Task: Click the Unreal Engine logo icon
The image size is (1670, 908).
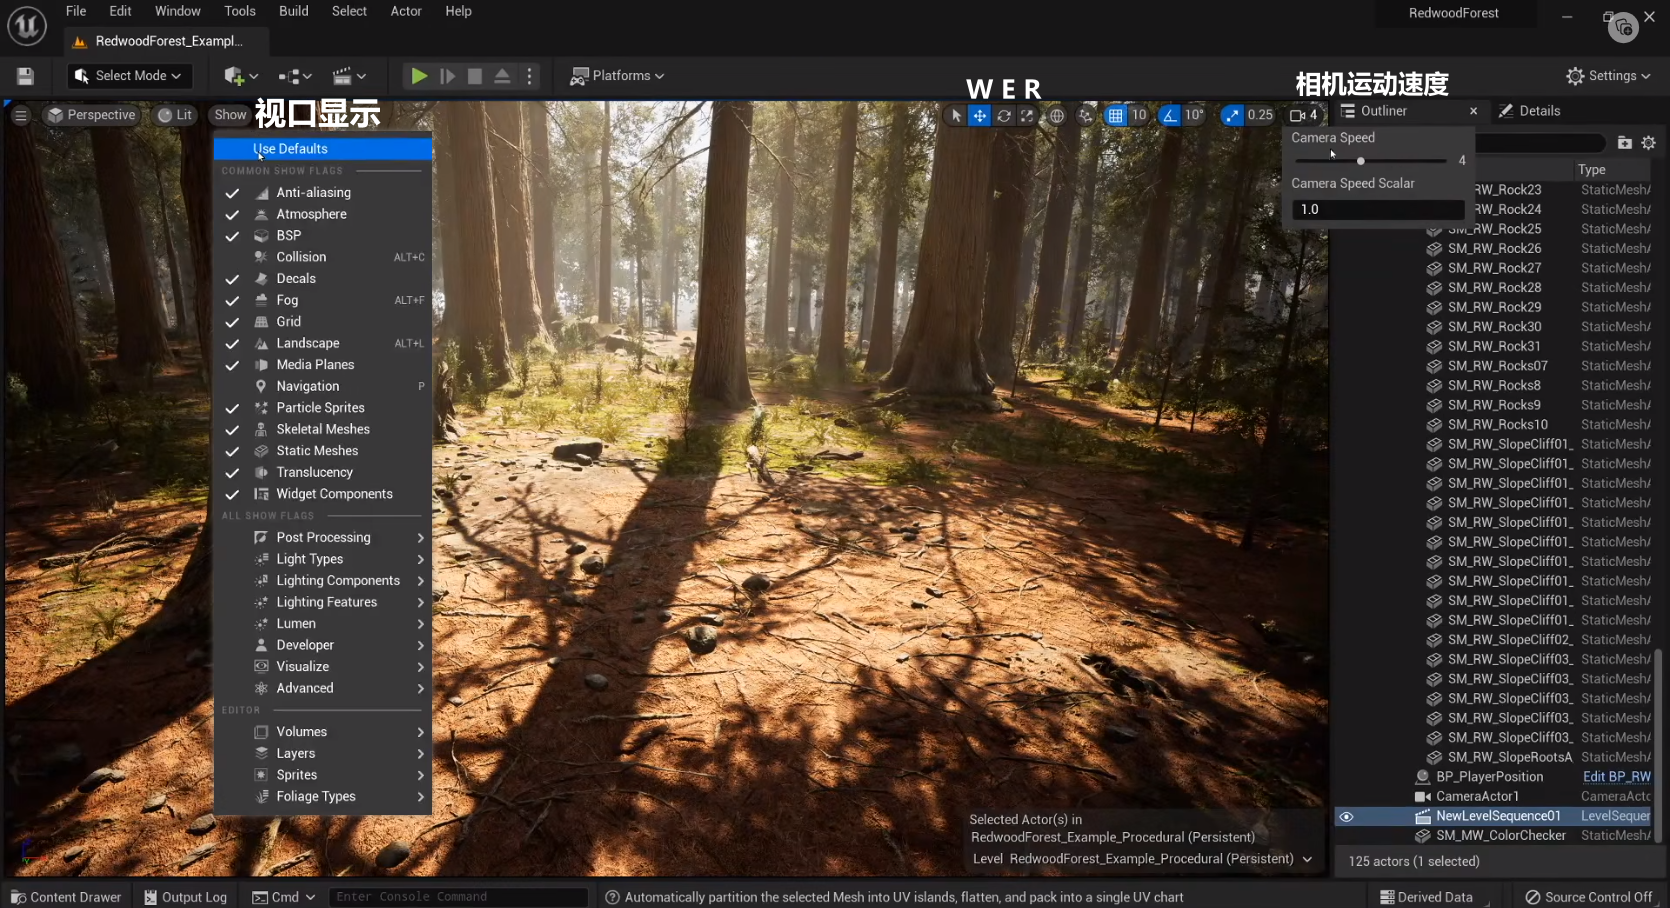Action: coord(27,25)
